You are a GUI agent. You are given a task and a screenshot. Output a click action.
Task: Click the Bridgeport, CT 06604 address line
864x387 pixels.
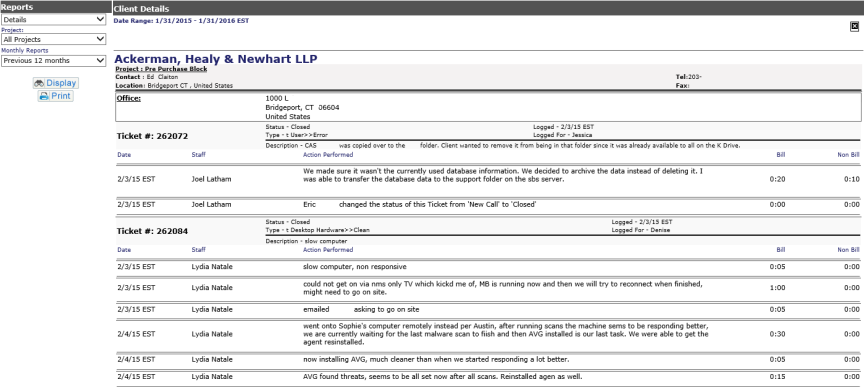303,108
